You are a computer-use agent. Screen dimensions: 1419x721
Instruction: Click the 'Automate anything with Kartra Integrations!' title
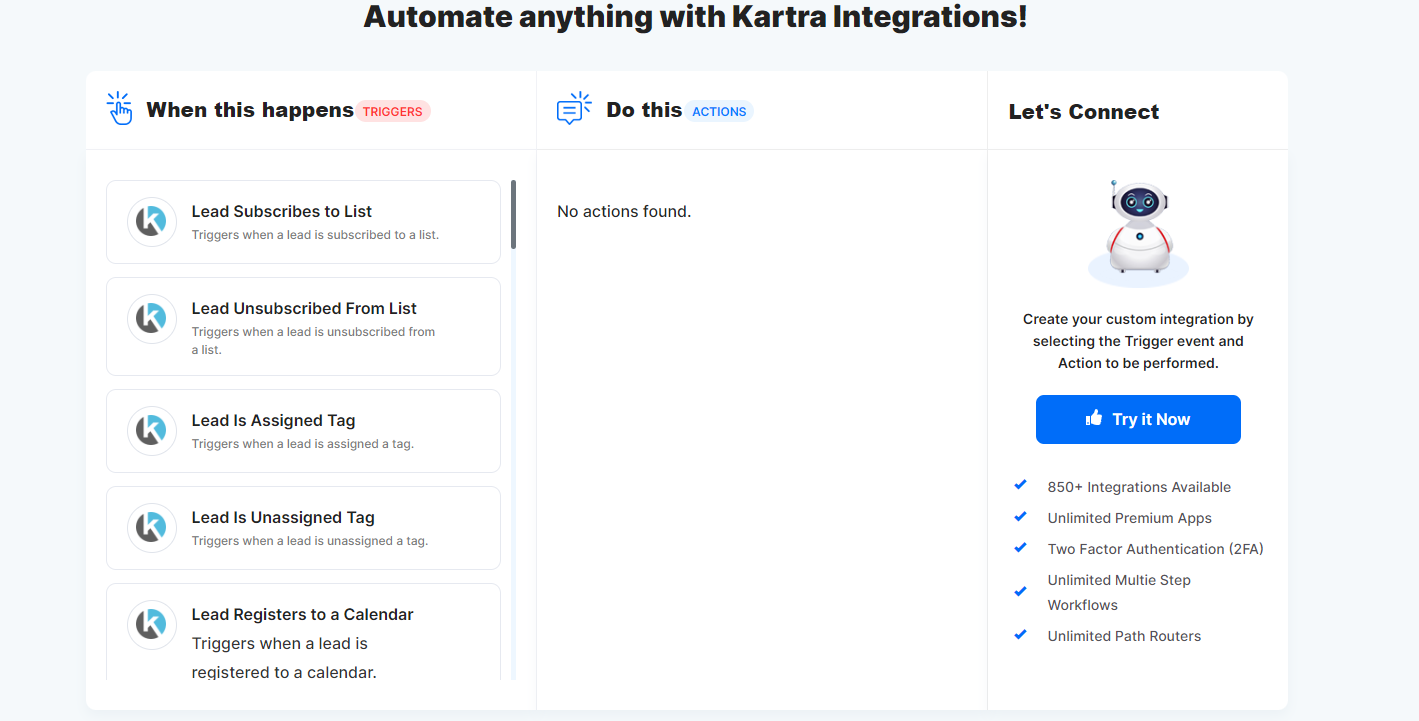[x=695, y=16]
